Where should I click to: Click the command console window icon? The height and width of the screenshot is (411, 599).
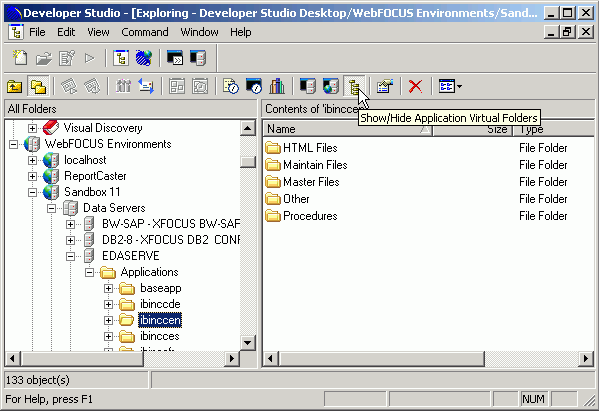pyautogui.click(x=175, y=58)
